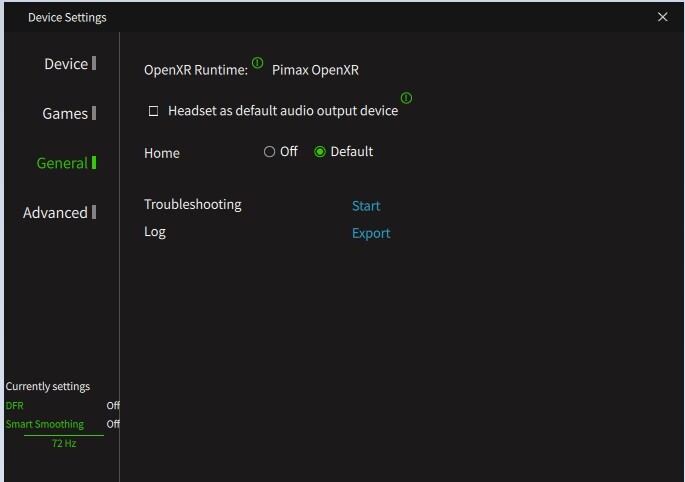Click the 72 Hz refresh rate indicator
685x482 pixels.
[64, 443]
